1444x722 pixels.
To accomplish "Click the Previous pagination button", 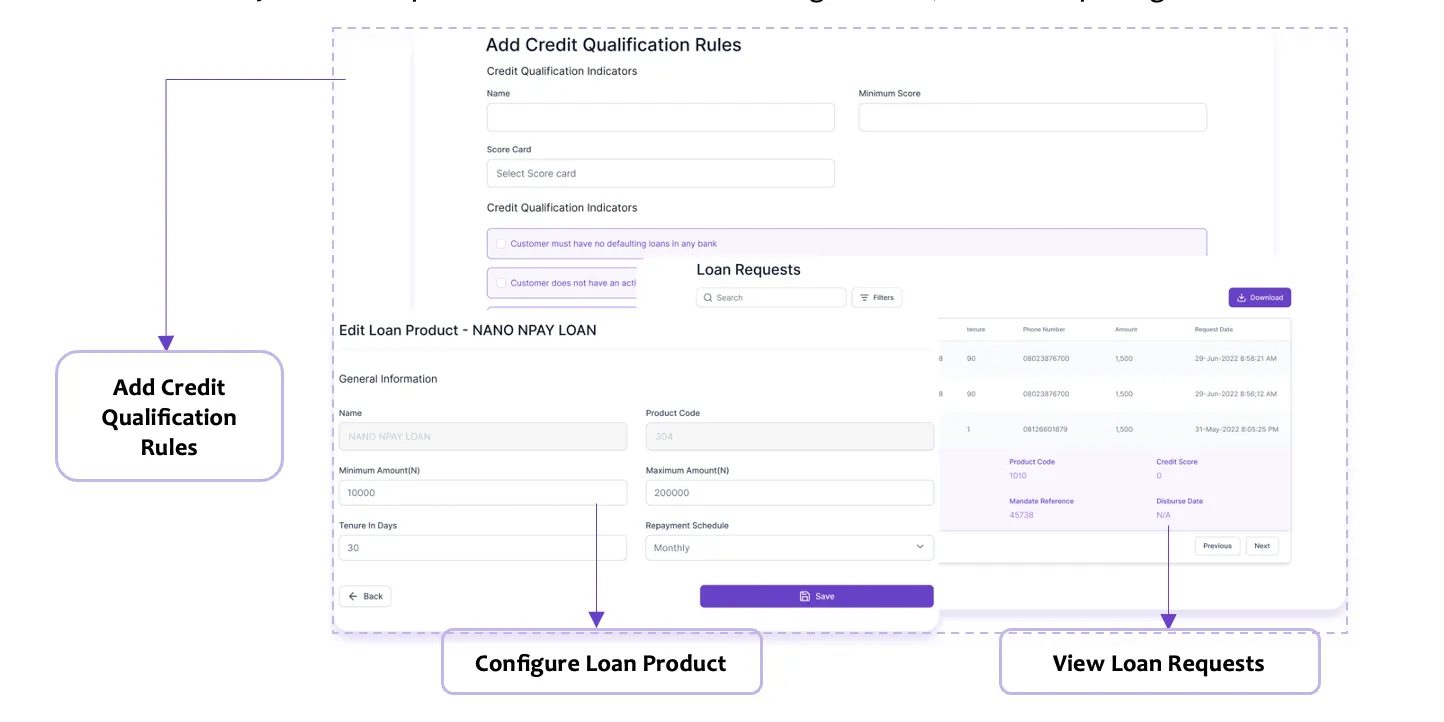I will [1217, 545].
